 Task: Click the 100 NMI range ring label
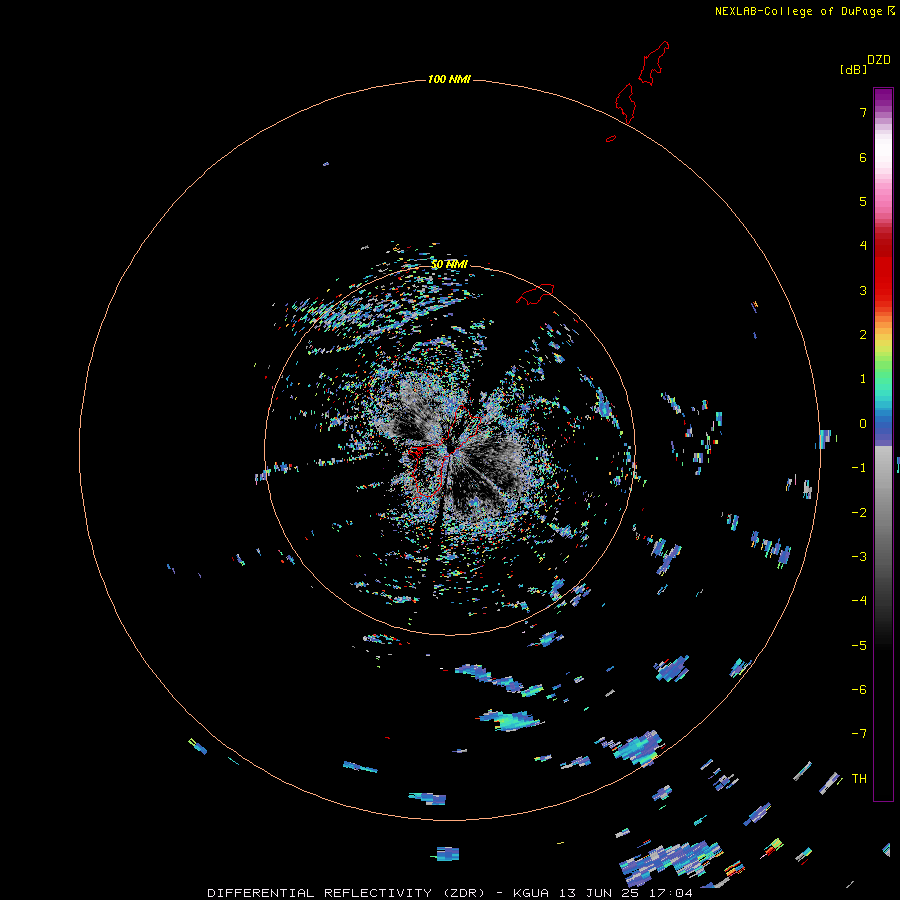[449, 79]
